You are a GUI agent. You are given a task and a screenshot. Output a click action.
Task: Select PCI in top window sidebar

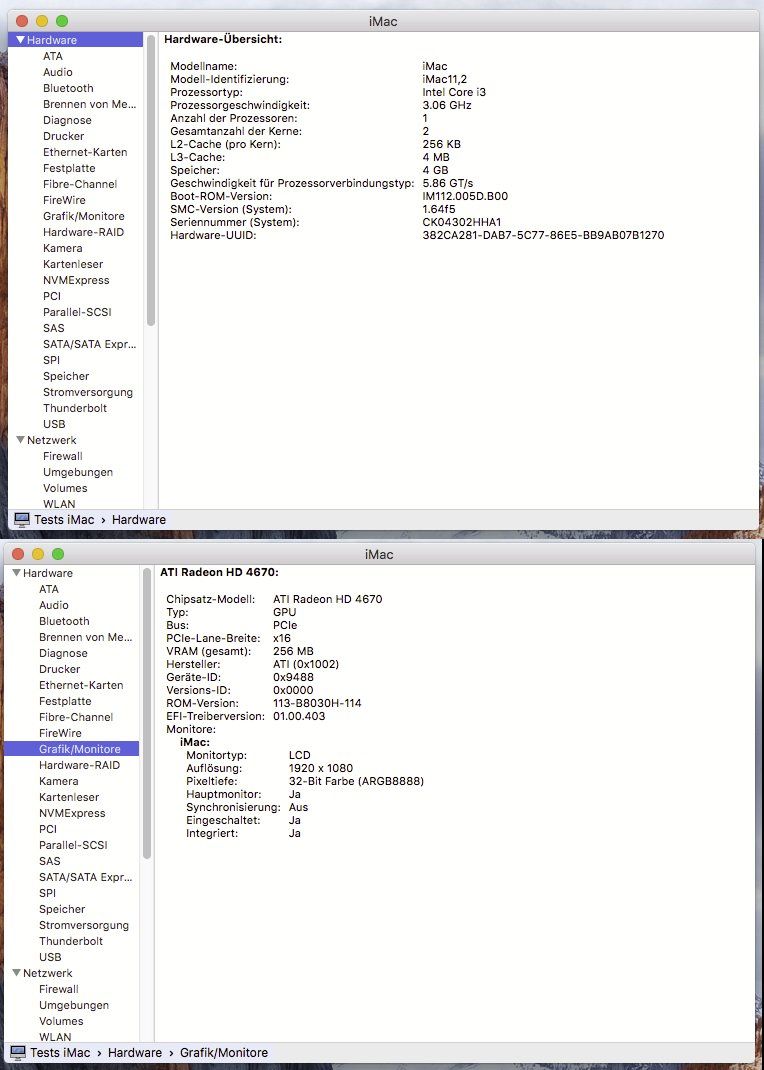pyautogui.click(x=52, y=296)
